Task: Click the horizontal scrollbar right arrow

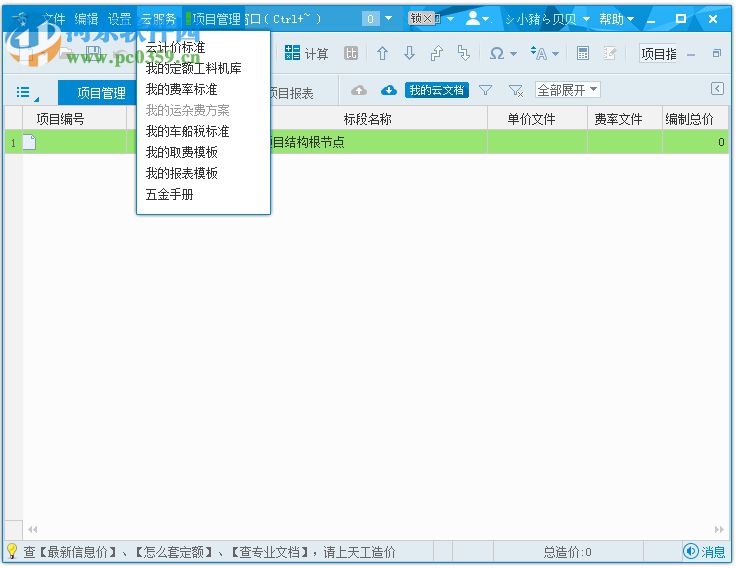Action: coord(719,529)
